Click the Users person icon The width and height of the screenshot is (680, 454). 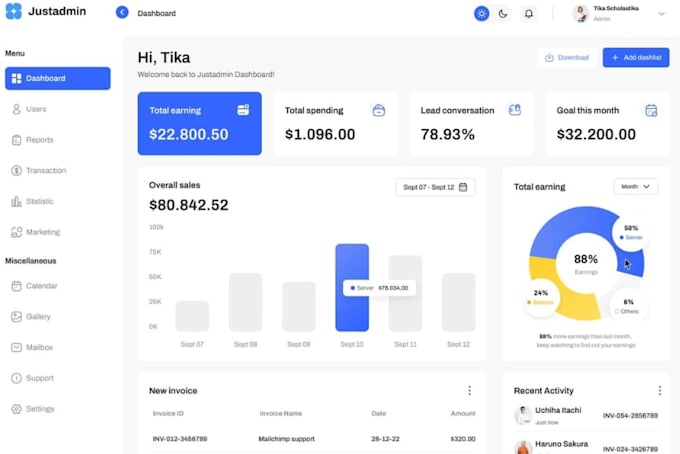(x=16, y=109)
